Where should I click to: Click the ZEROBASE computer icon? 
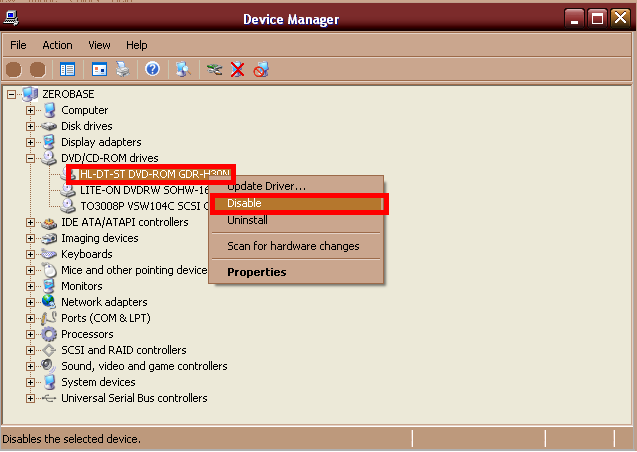tap(30, 94)
